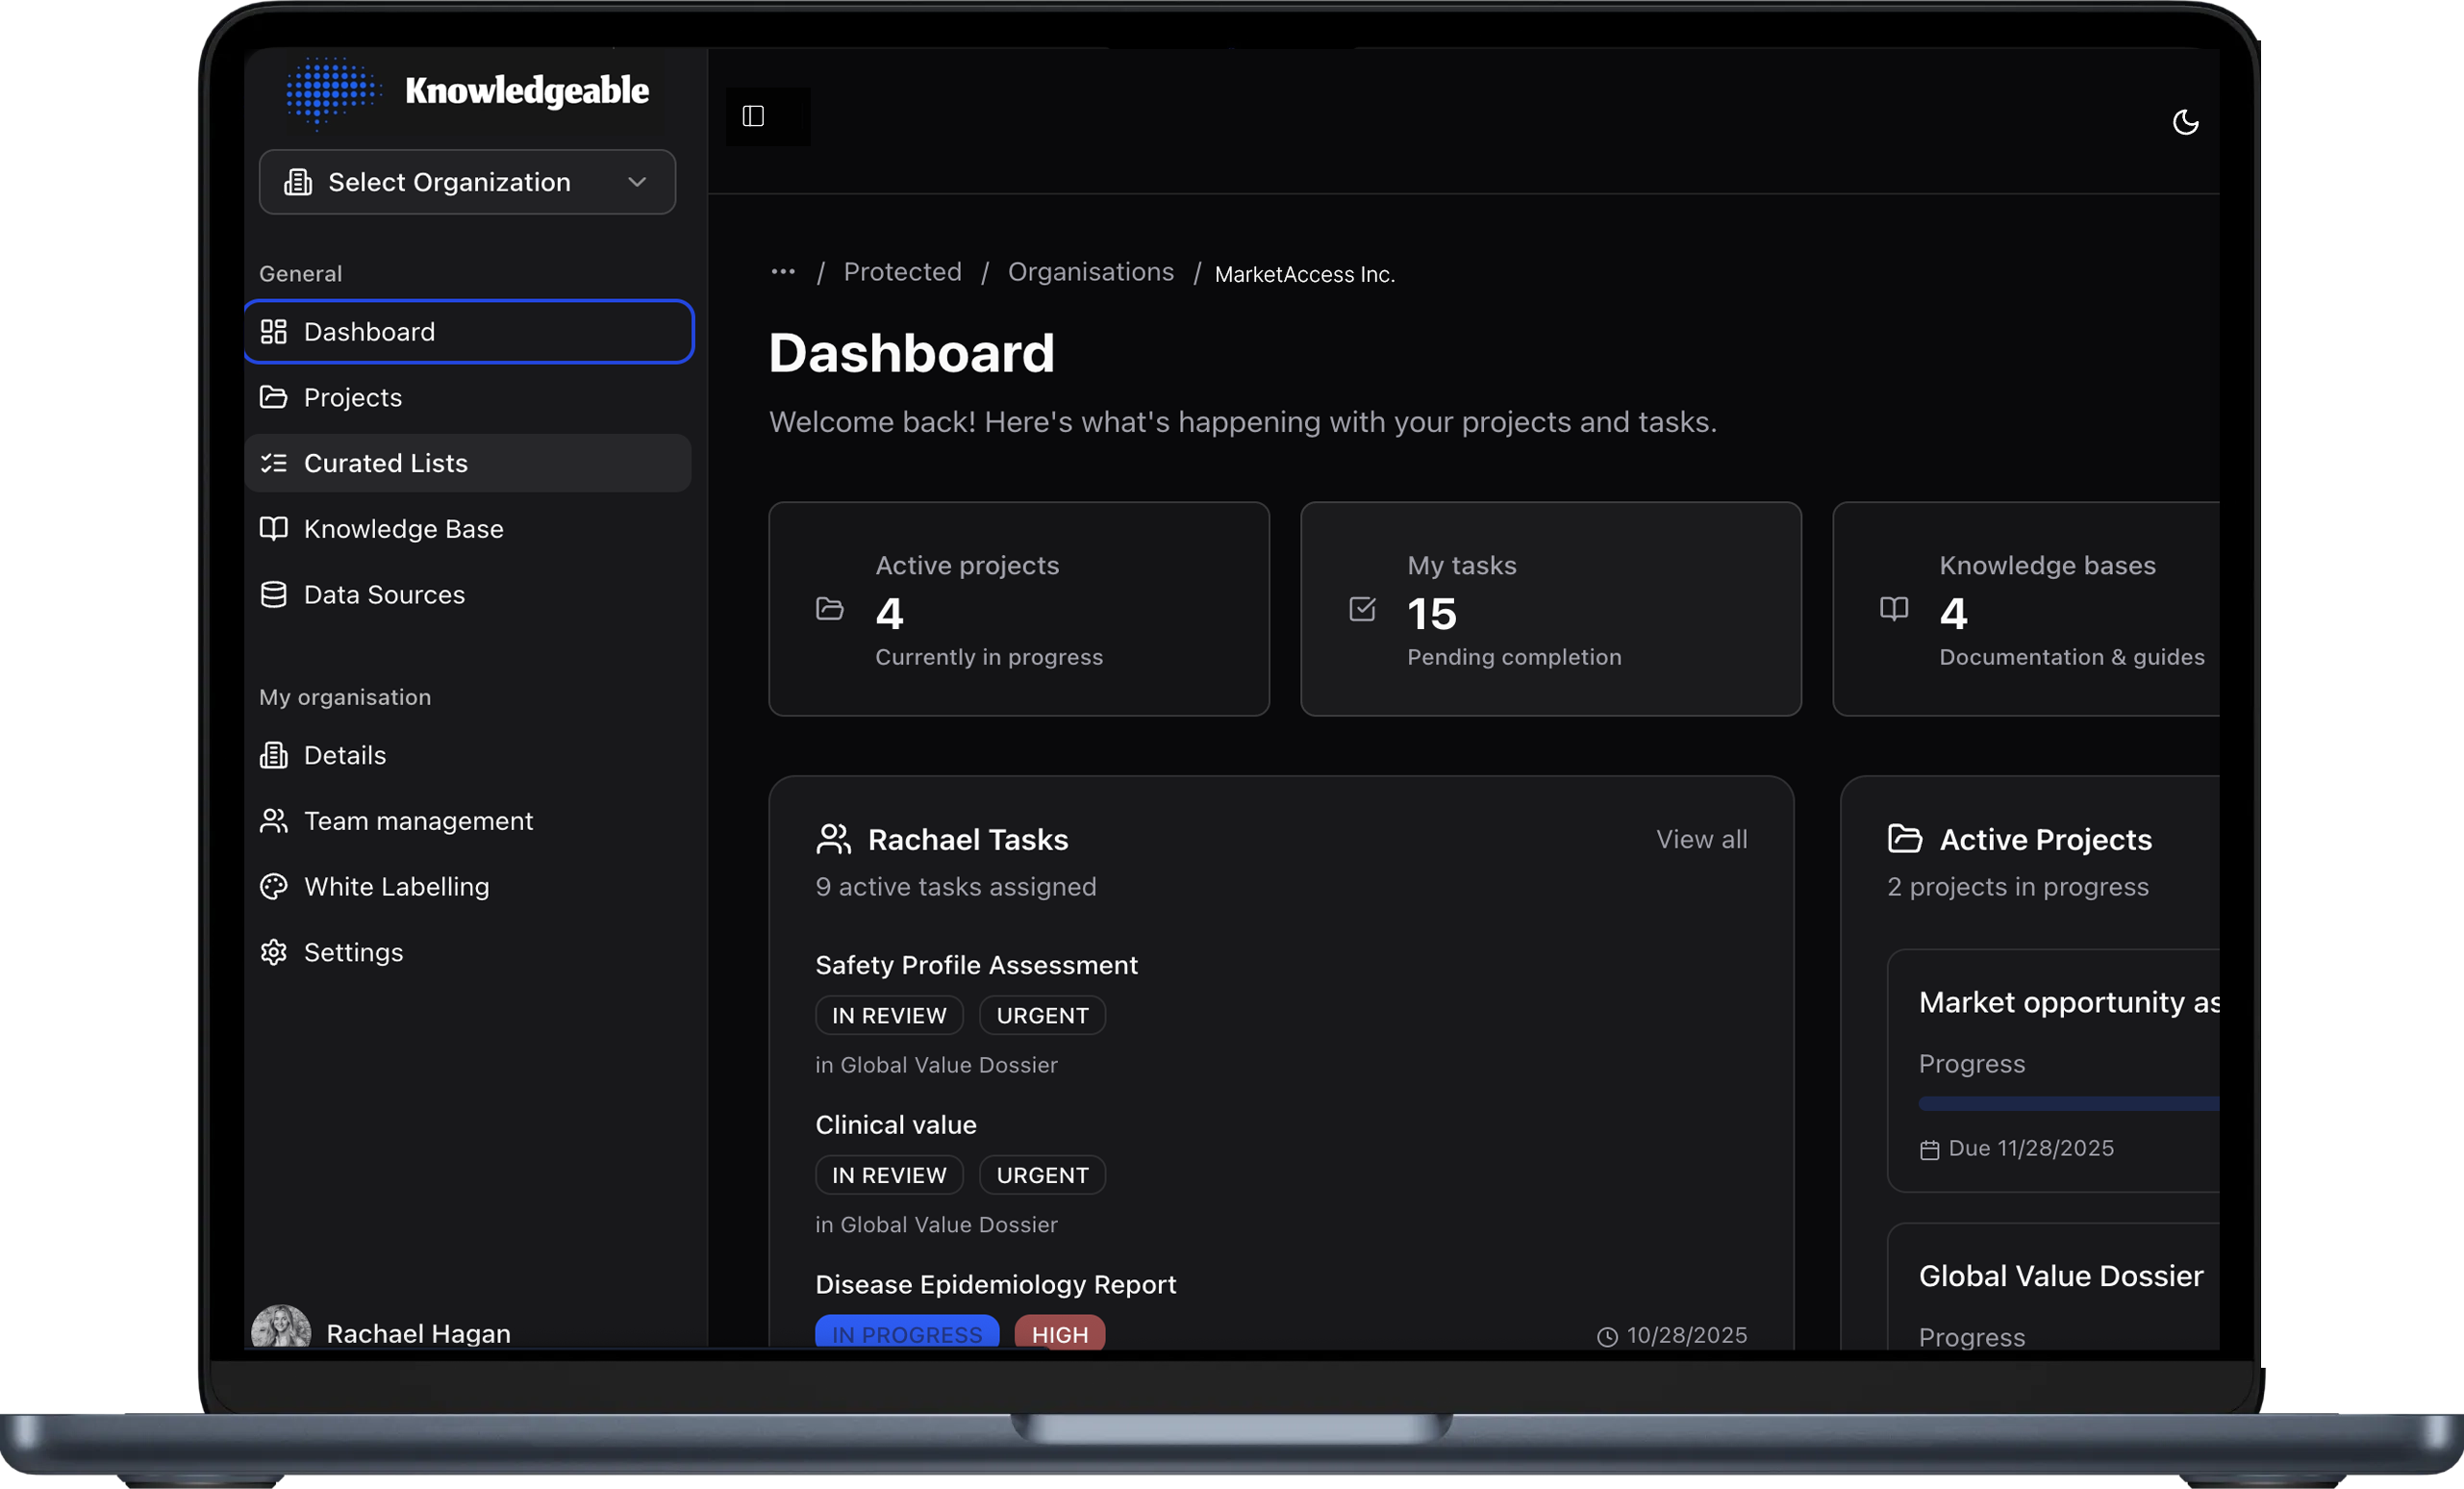Click the Curated Lists checklist icon
The height and width of the screenshot is (1489, 2464).
pos(274,463)
